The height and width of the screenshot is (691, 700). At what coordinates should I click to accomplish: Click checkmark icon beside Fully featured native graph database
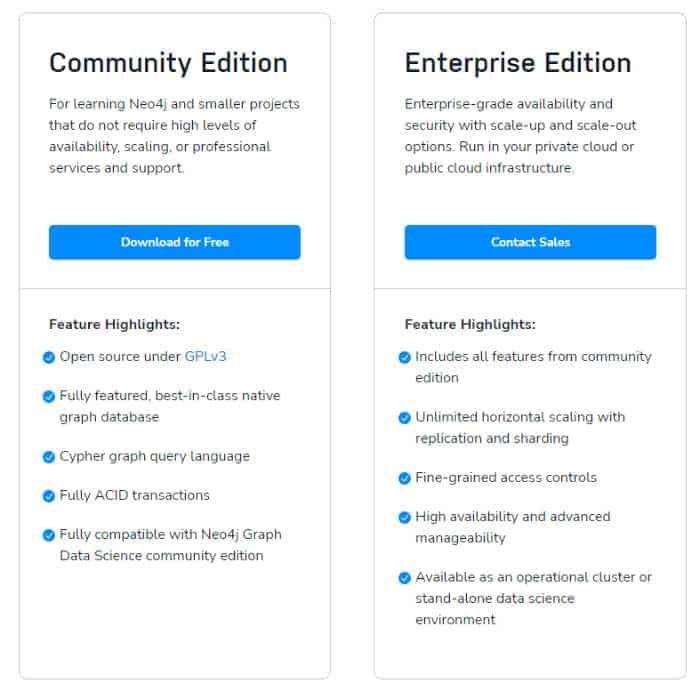49,396
